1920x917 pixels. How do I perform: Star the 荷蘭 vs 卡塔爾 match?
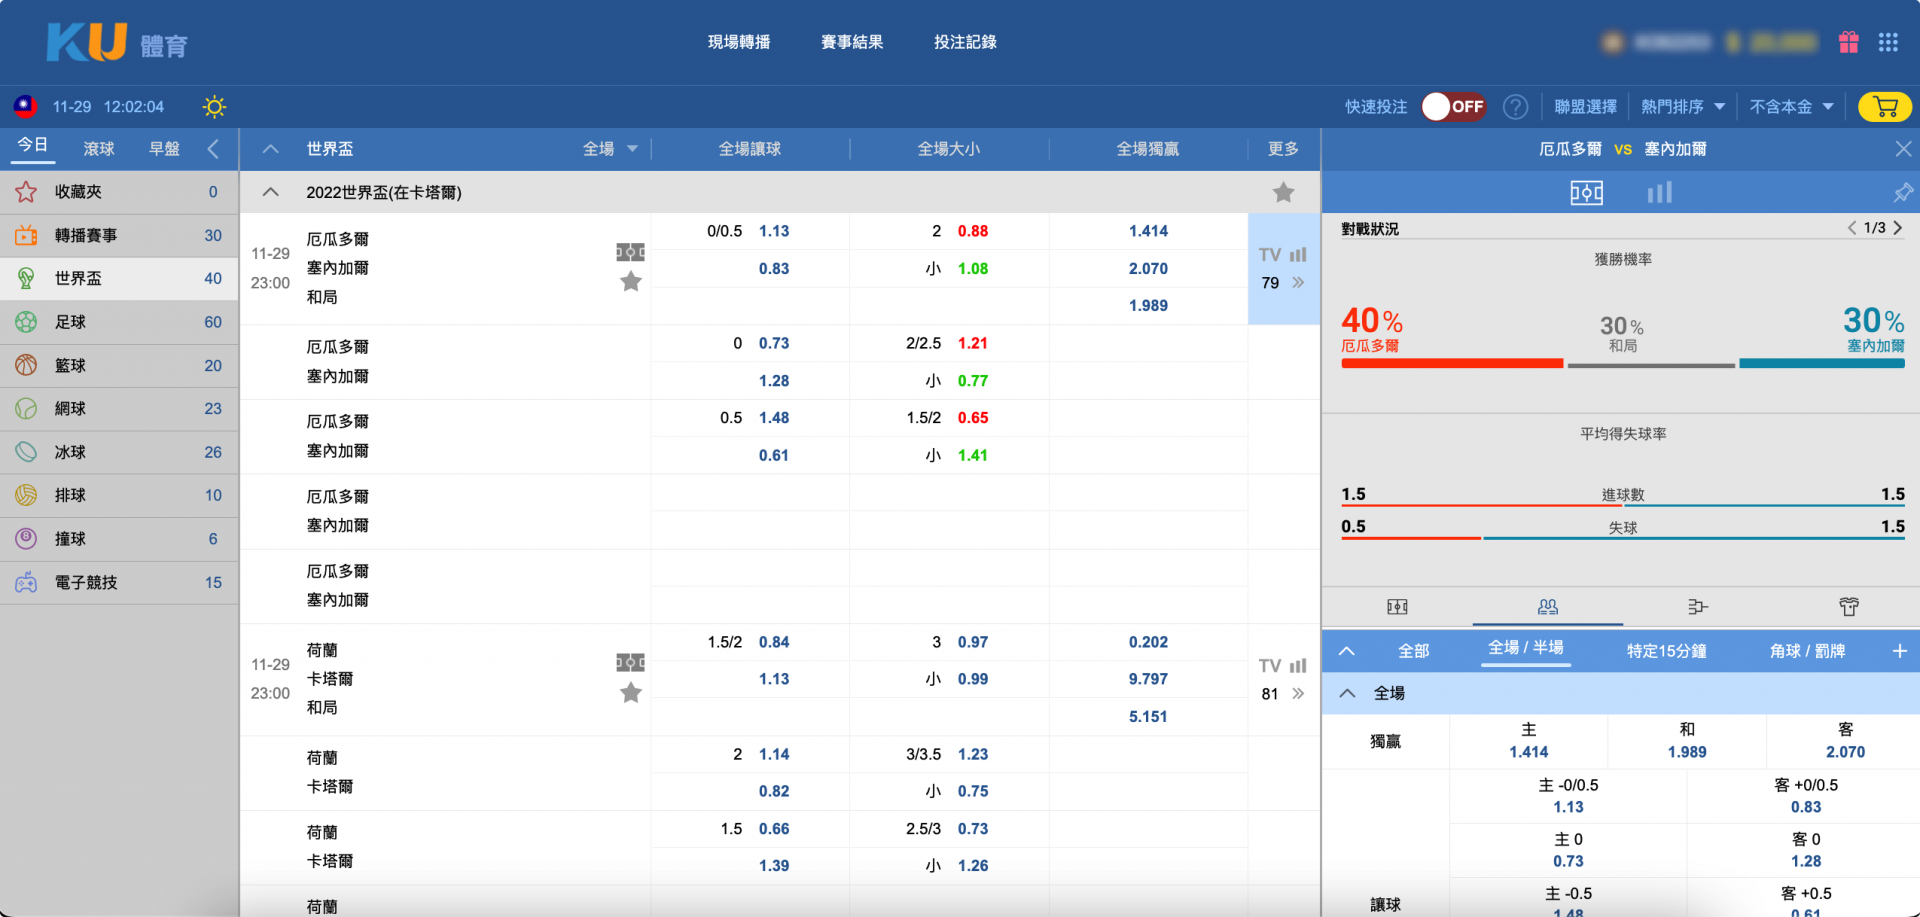coord(631,693)
